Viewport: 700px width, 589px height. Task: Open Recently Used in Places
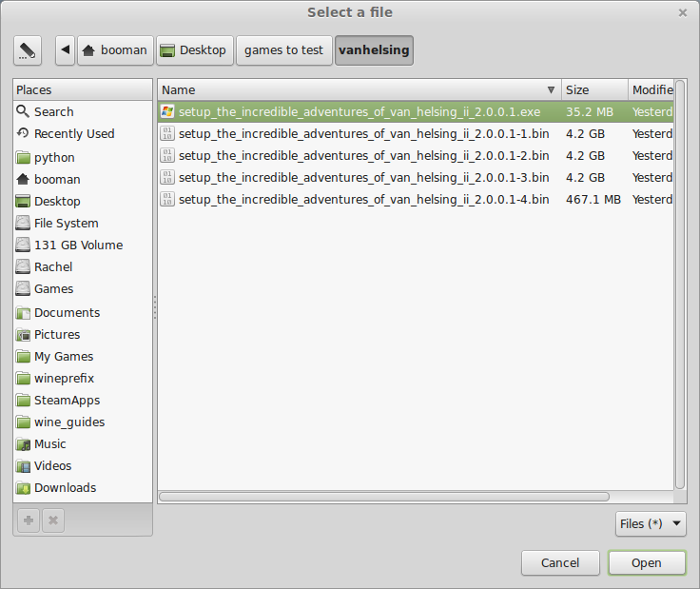tap(82, 134)
